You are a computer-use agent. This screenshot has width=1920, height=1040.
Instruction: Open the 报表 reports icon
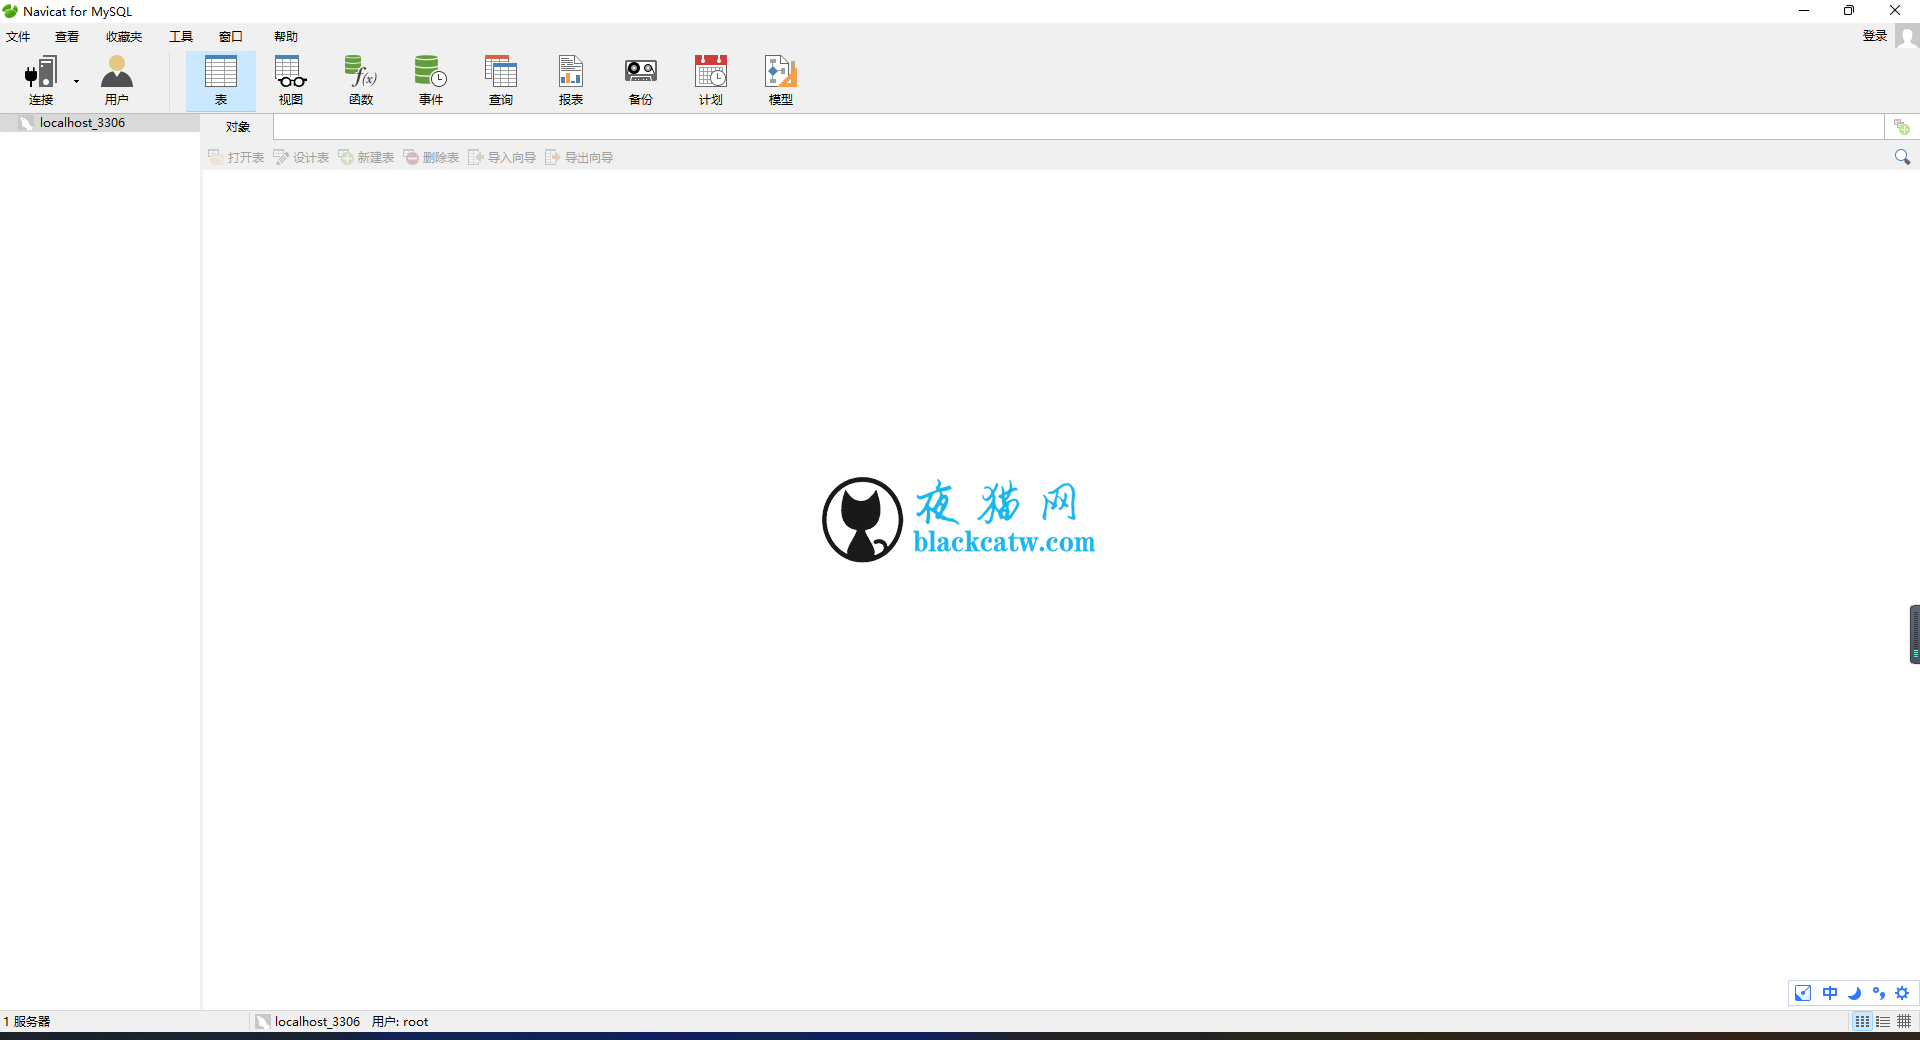571,80
